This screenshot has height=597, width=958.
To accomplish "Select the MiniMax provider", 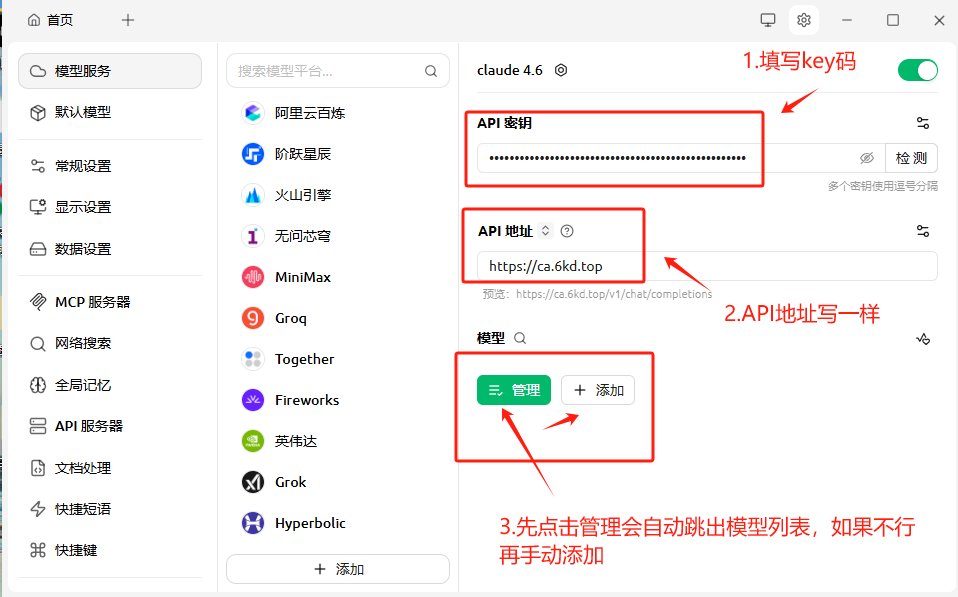I will click(338, 277).
